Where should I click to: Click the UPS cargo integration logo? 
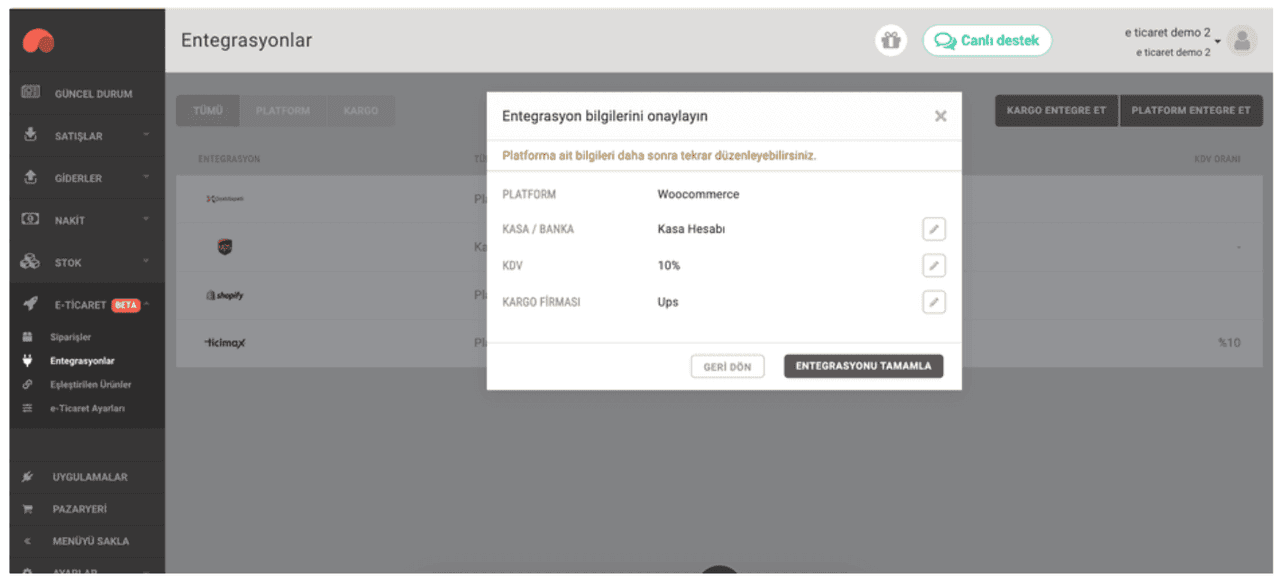(x=226, y=246)
